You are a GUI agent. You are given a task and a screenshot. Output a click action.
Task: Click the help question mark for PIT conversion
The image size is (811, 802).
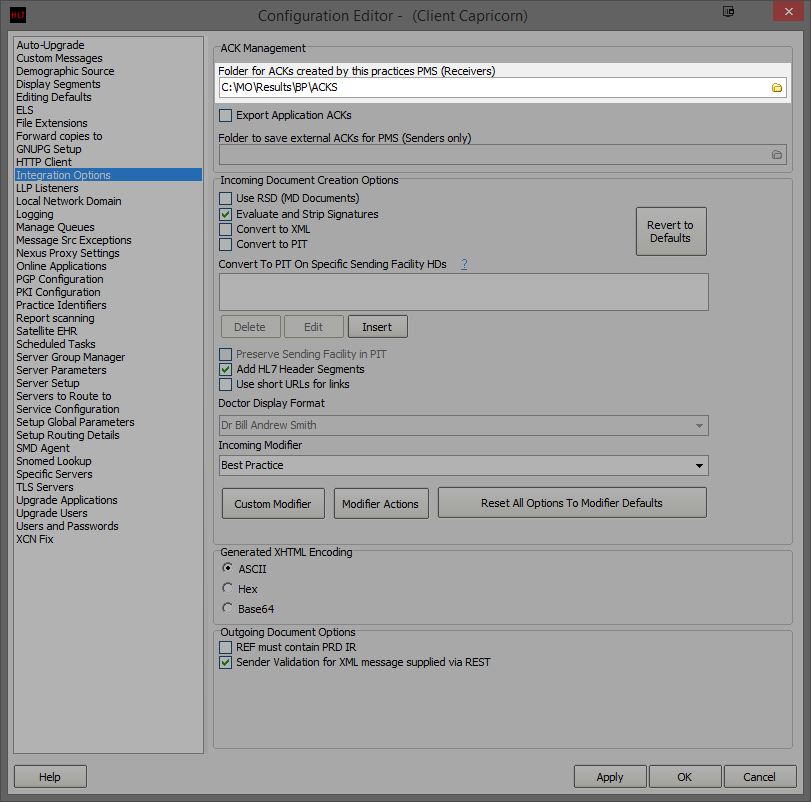(x=464, y=264)
